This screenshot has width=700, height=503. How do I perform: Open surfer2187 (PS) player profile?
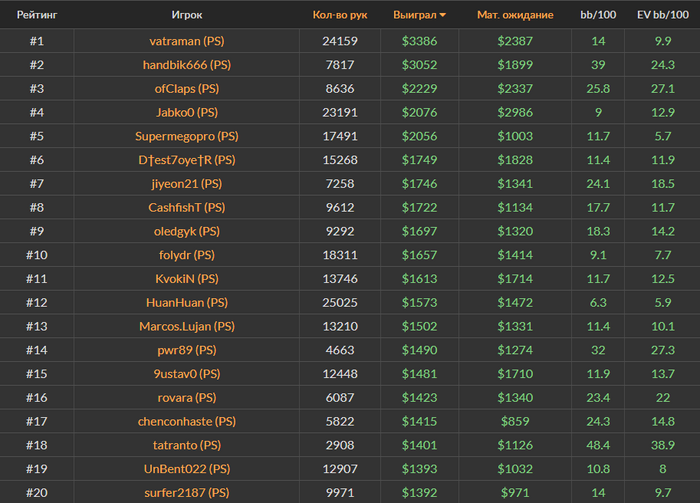(x=187, y=493)
